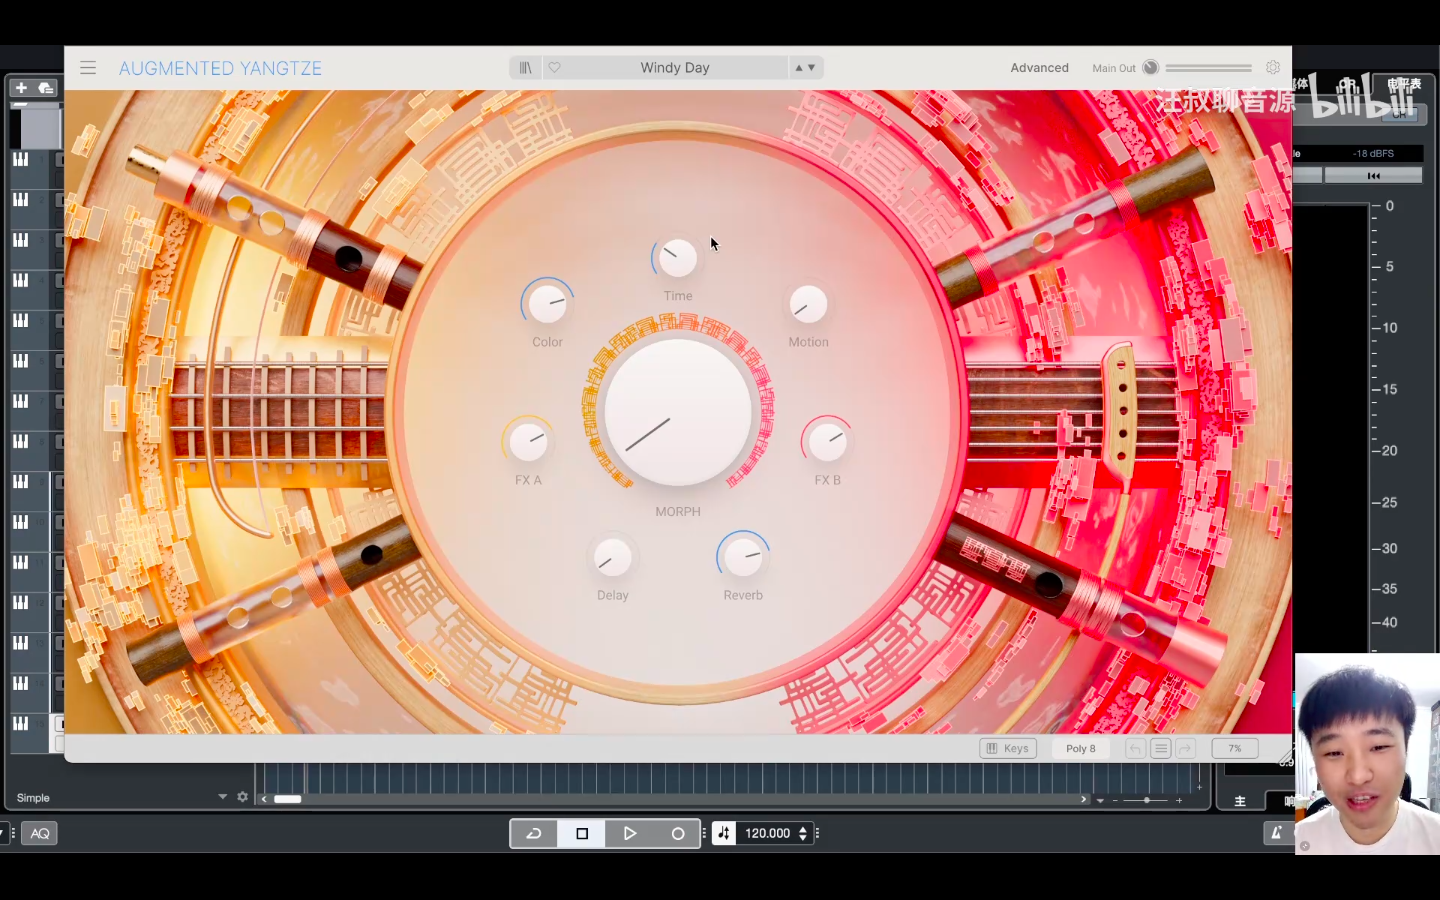The width and height of the screenshot is (1440, 900).
Task: Click the Reverb knob
Action: (x=743, y=557)
